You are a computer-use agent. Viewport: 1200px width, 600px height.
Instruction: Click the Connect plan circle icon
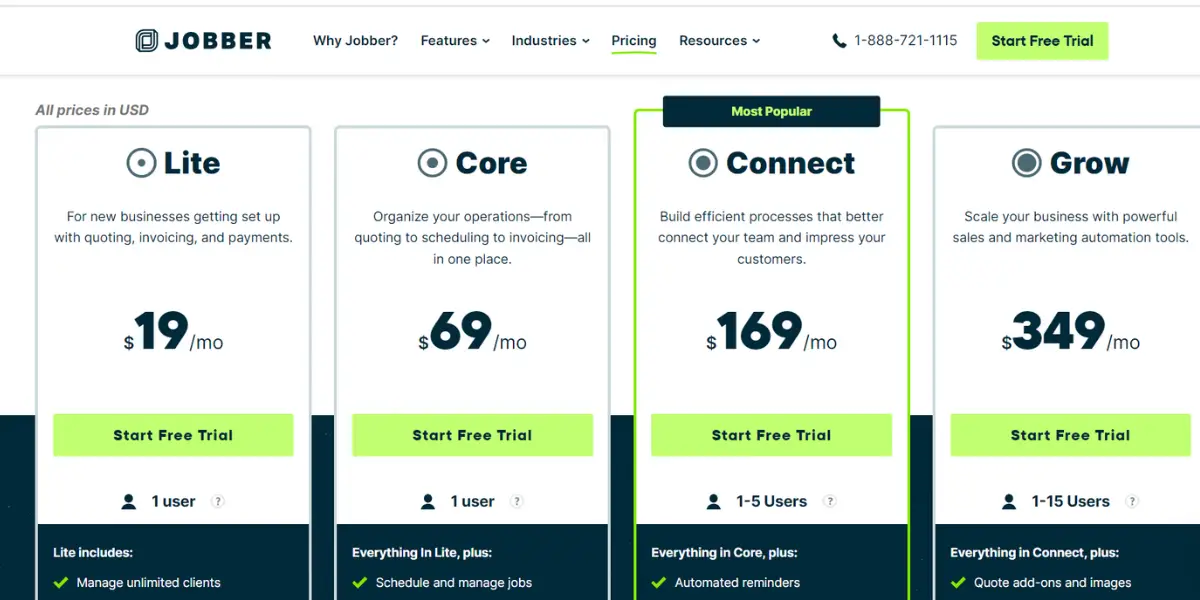pos(703,163)
